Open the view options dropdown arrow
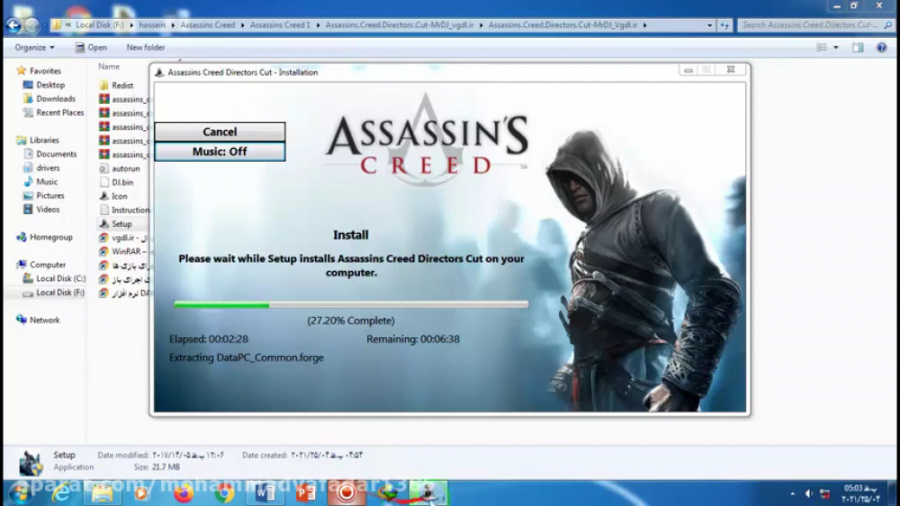Image resolution: width=900 pixels, height=506 pixels. pos(836,48)
